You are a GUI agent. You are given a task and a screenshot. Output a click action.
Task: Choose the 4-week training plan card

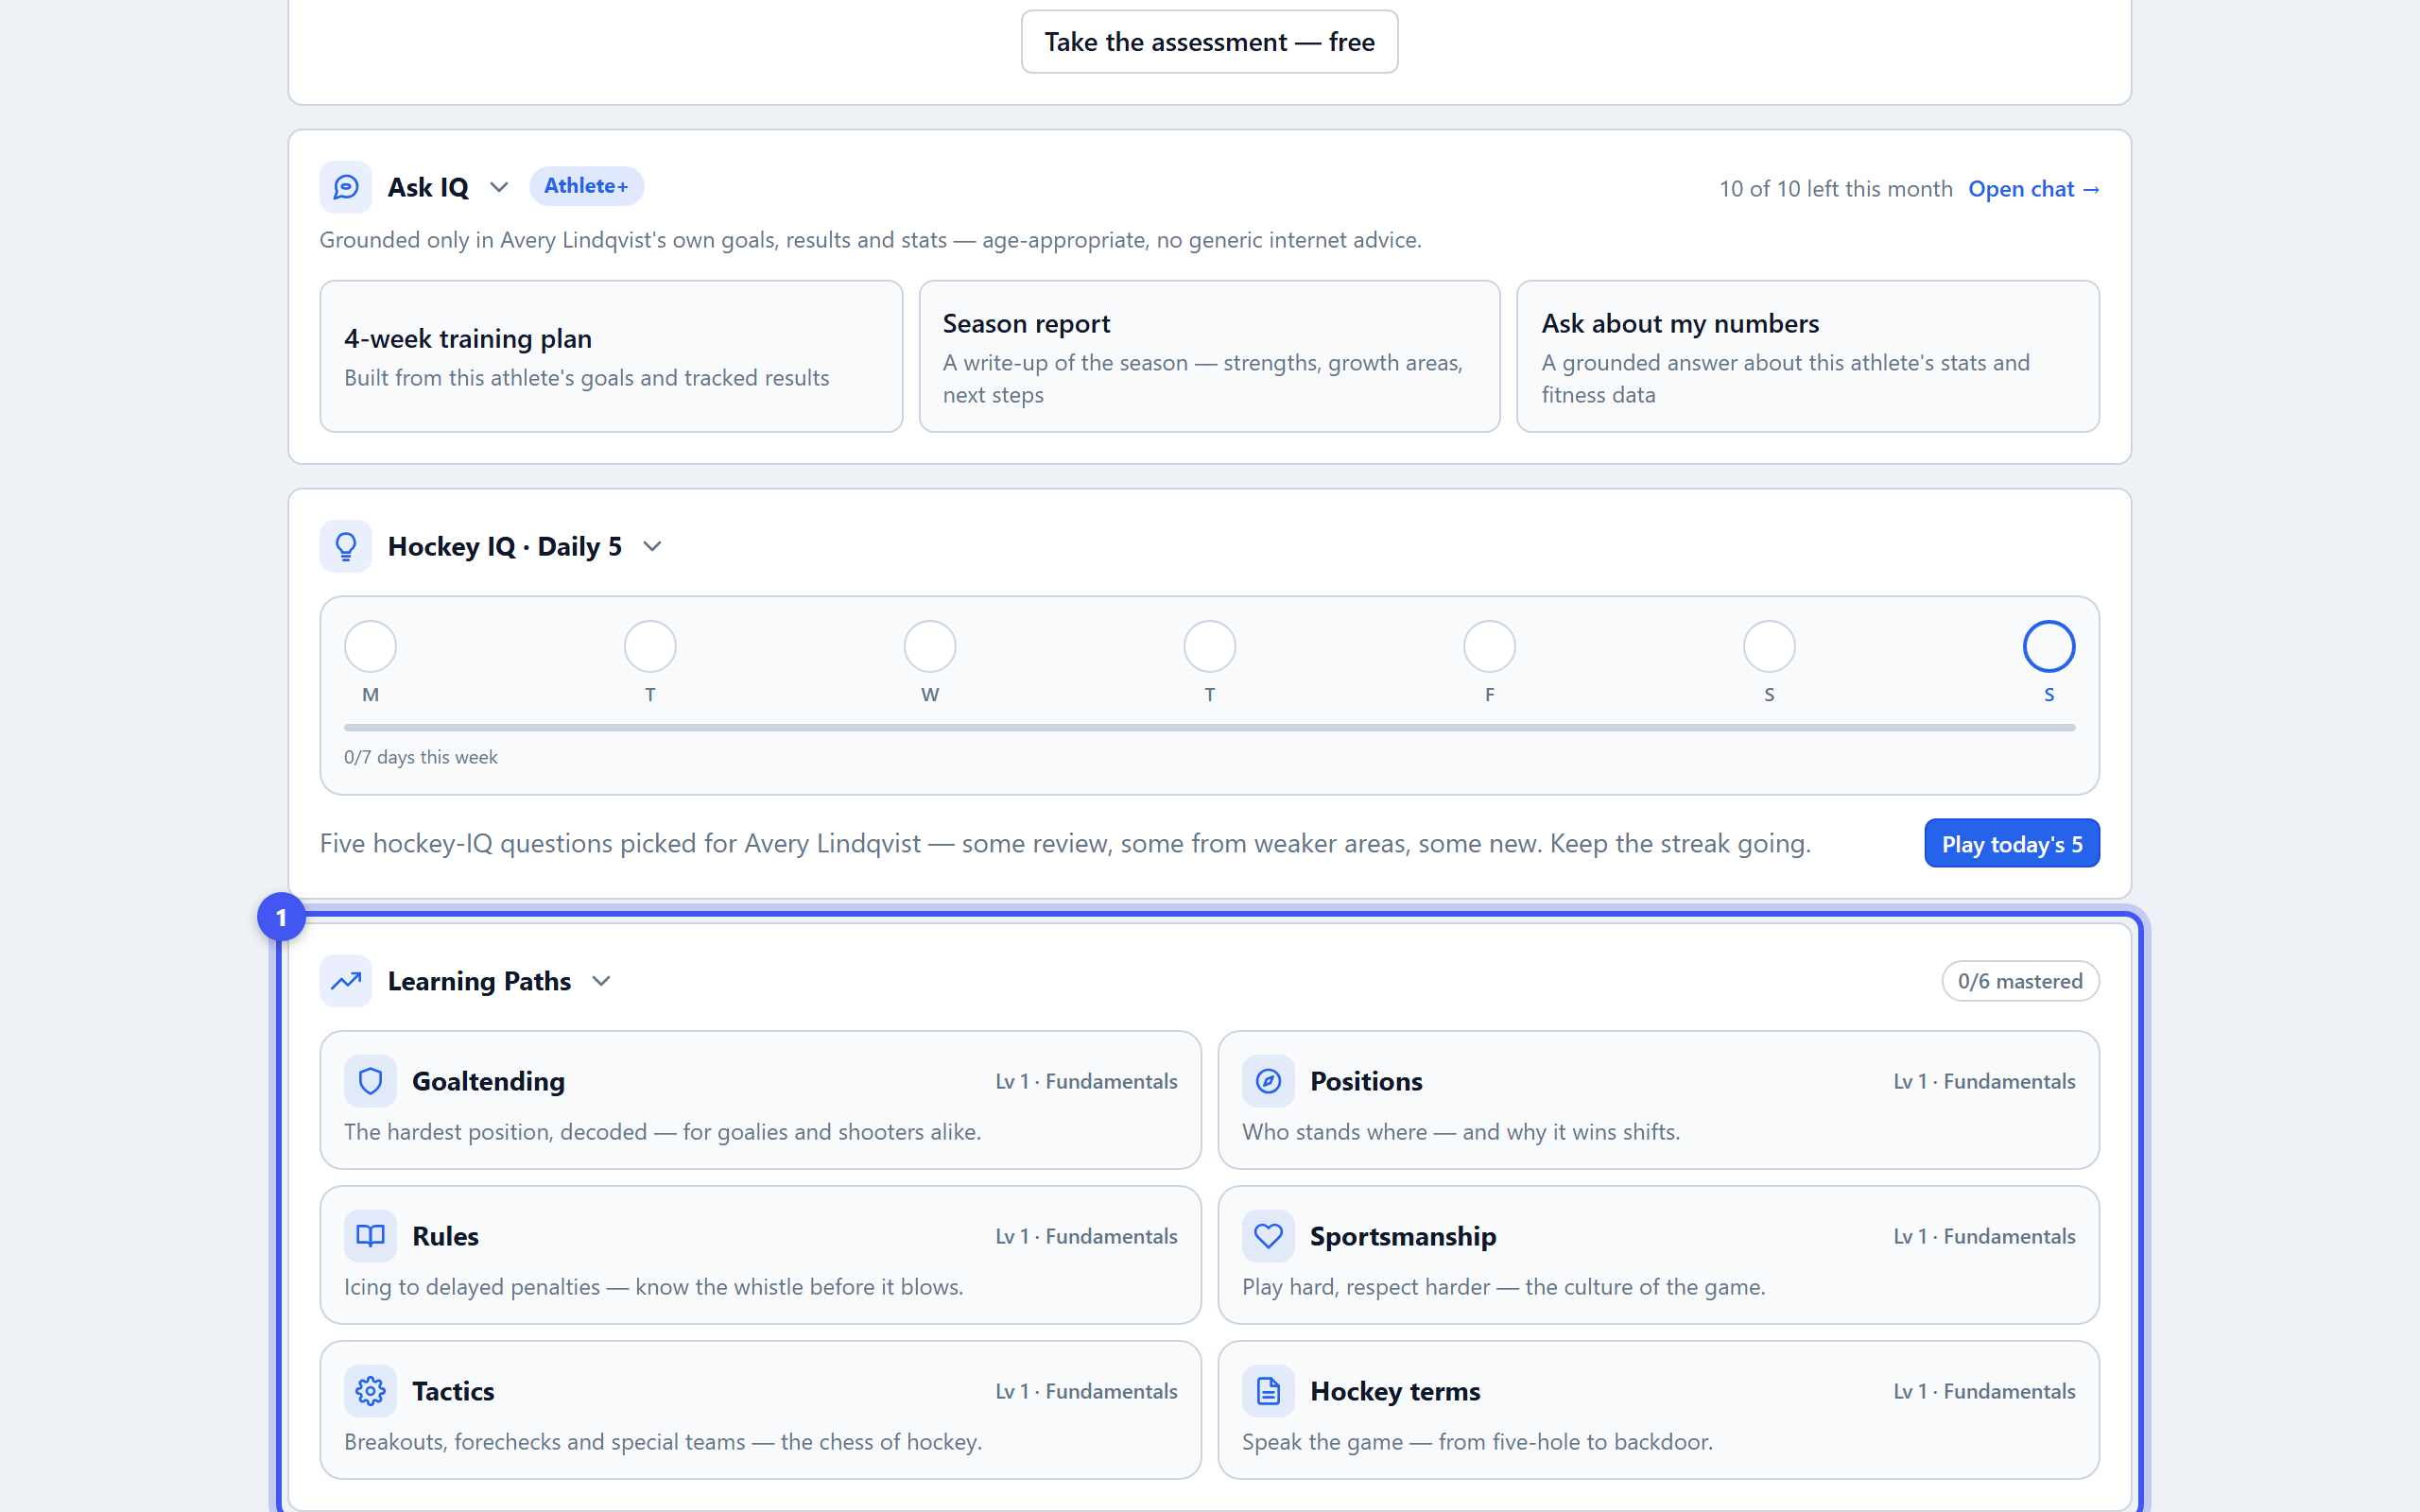tap(611, 356)
